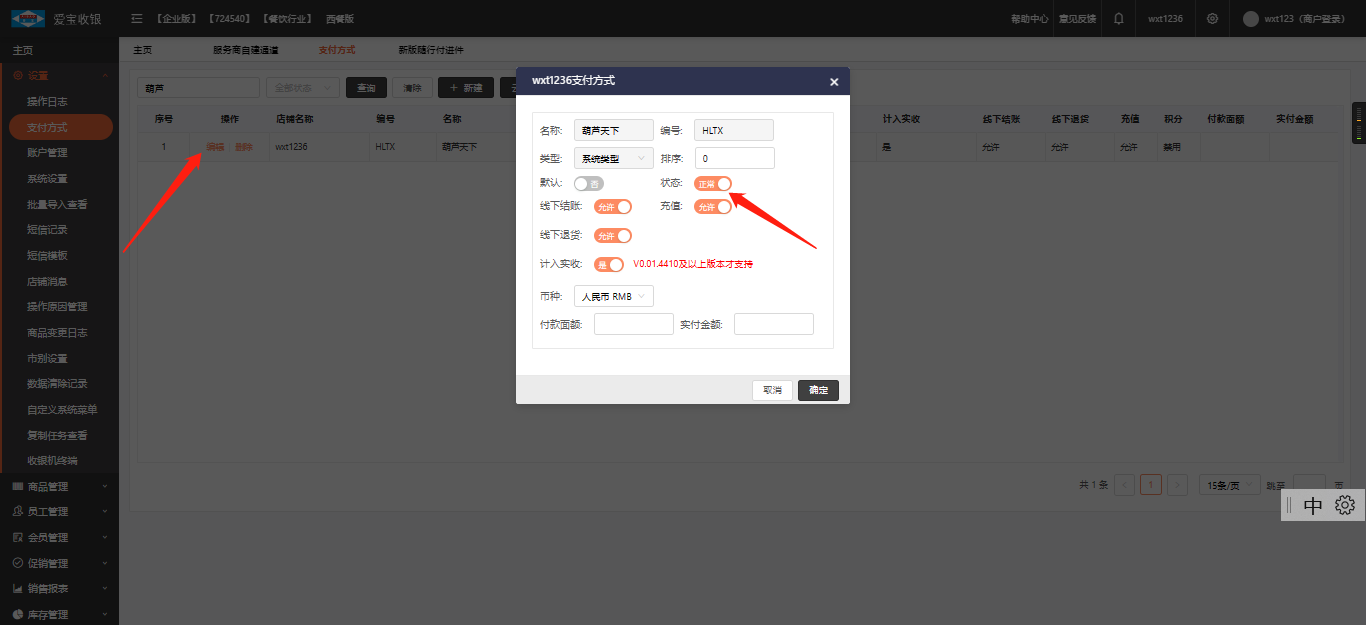The image size is (1366, 625).
Task: Click the 付款面额 input field
Action: tap(633, 324)
